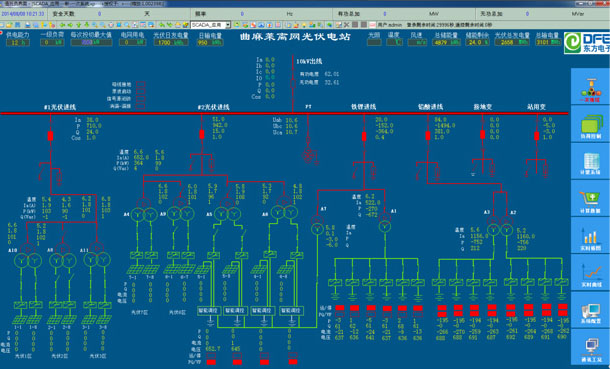
Task: Expand the SCADA_应用 dropdown arrow
Action: [x=228, y=25]
